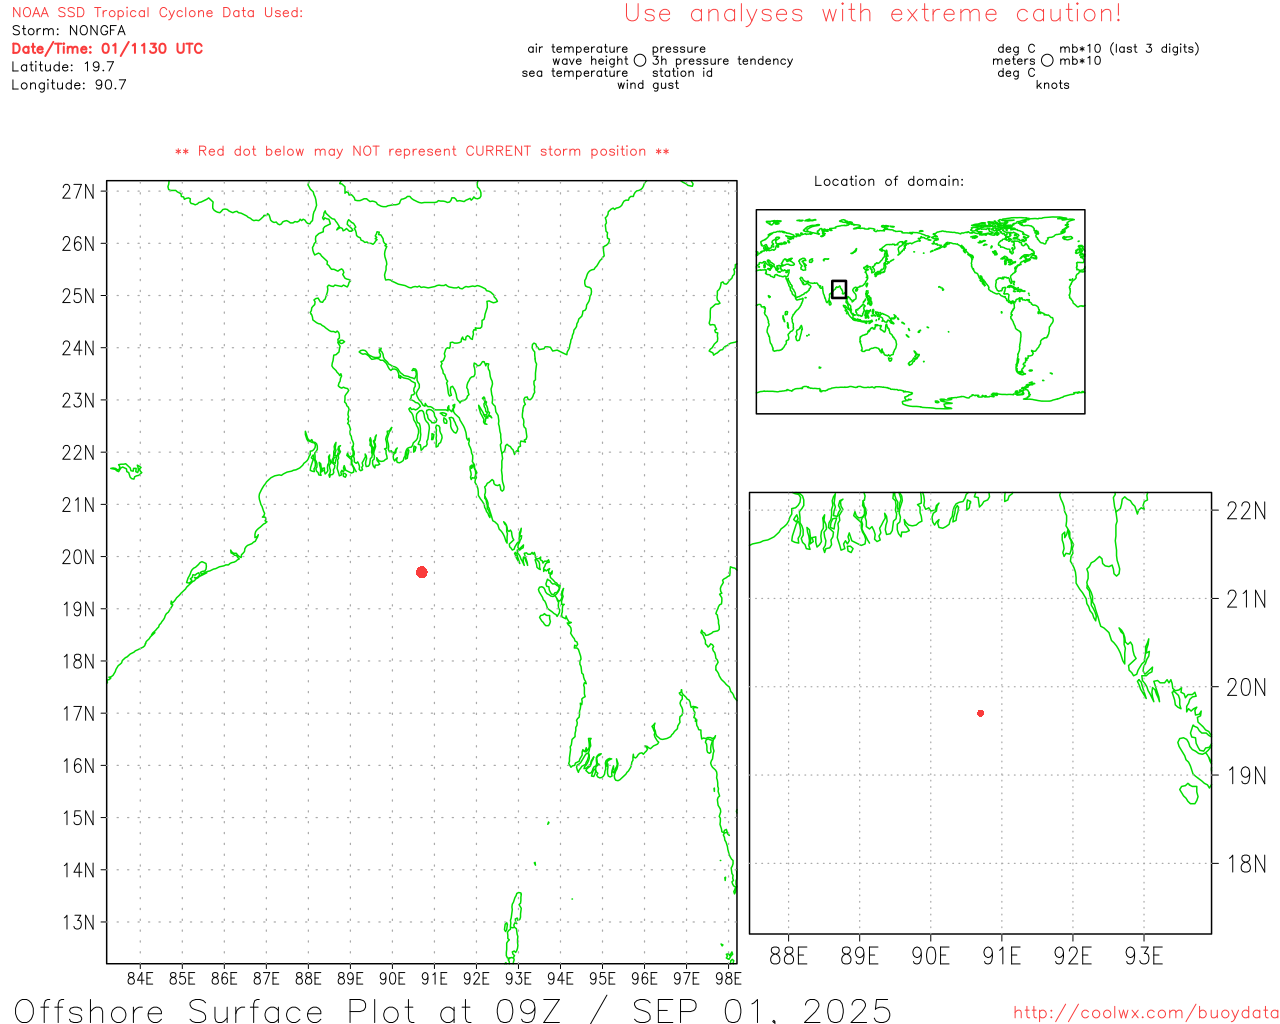Click 'Use analyses with extreme caution!' warning
The height and width of the screenshot is (1024, 1280).
pyautogui.click(x=873, y=14)
